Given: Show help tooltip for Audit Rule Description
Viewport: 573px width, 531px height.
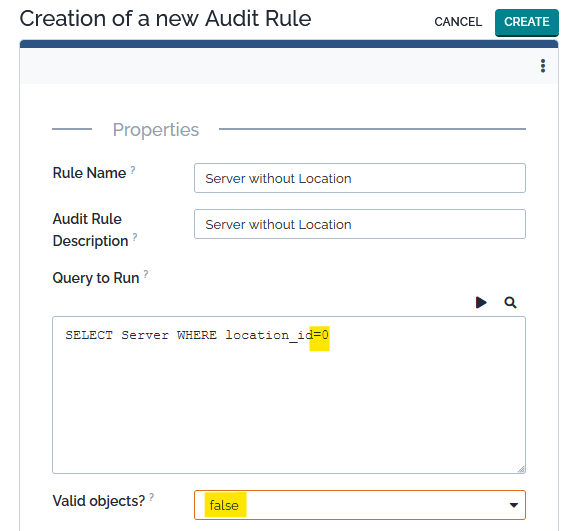Looking at the screenshot, I should pyautogui.click(x=135, y=237).
